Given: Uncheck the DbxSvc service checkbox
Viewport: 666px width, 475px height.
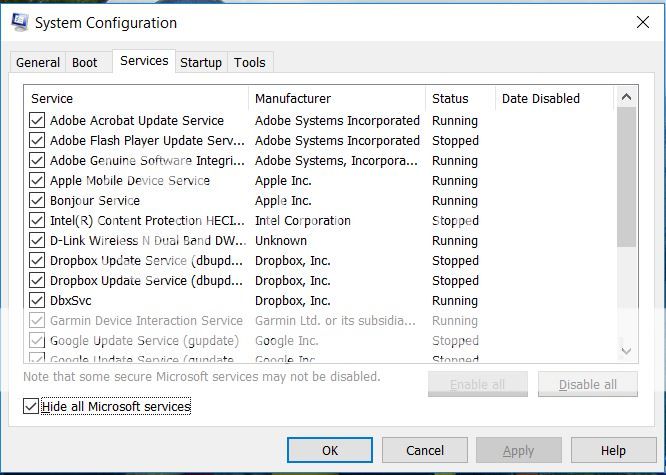Looking at the screenshot, I should [37, 300].
